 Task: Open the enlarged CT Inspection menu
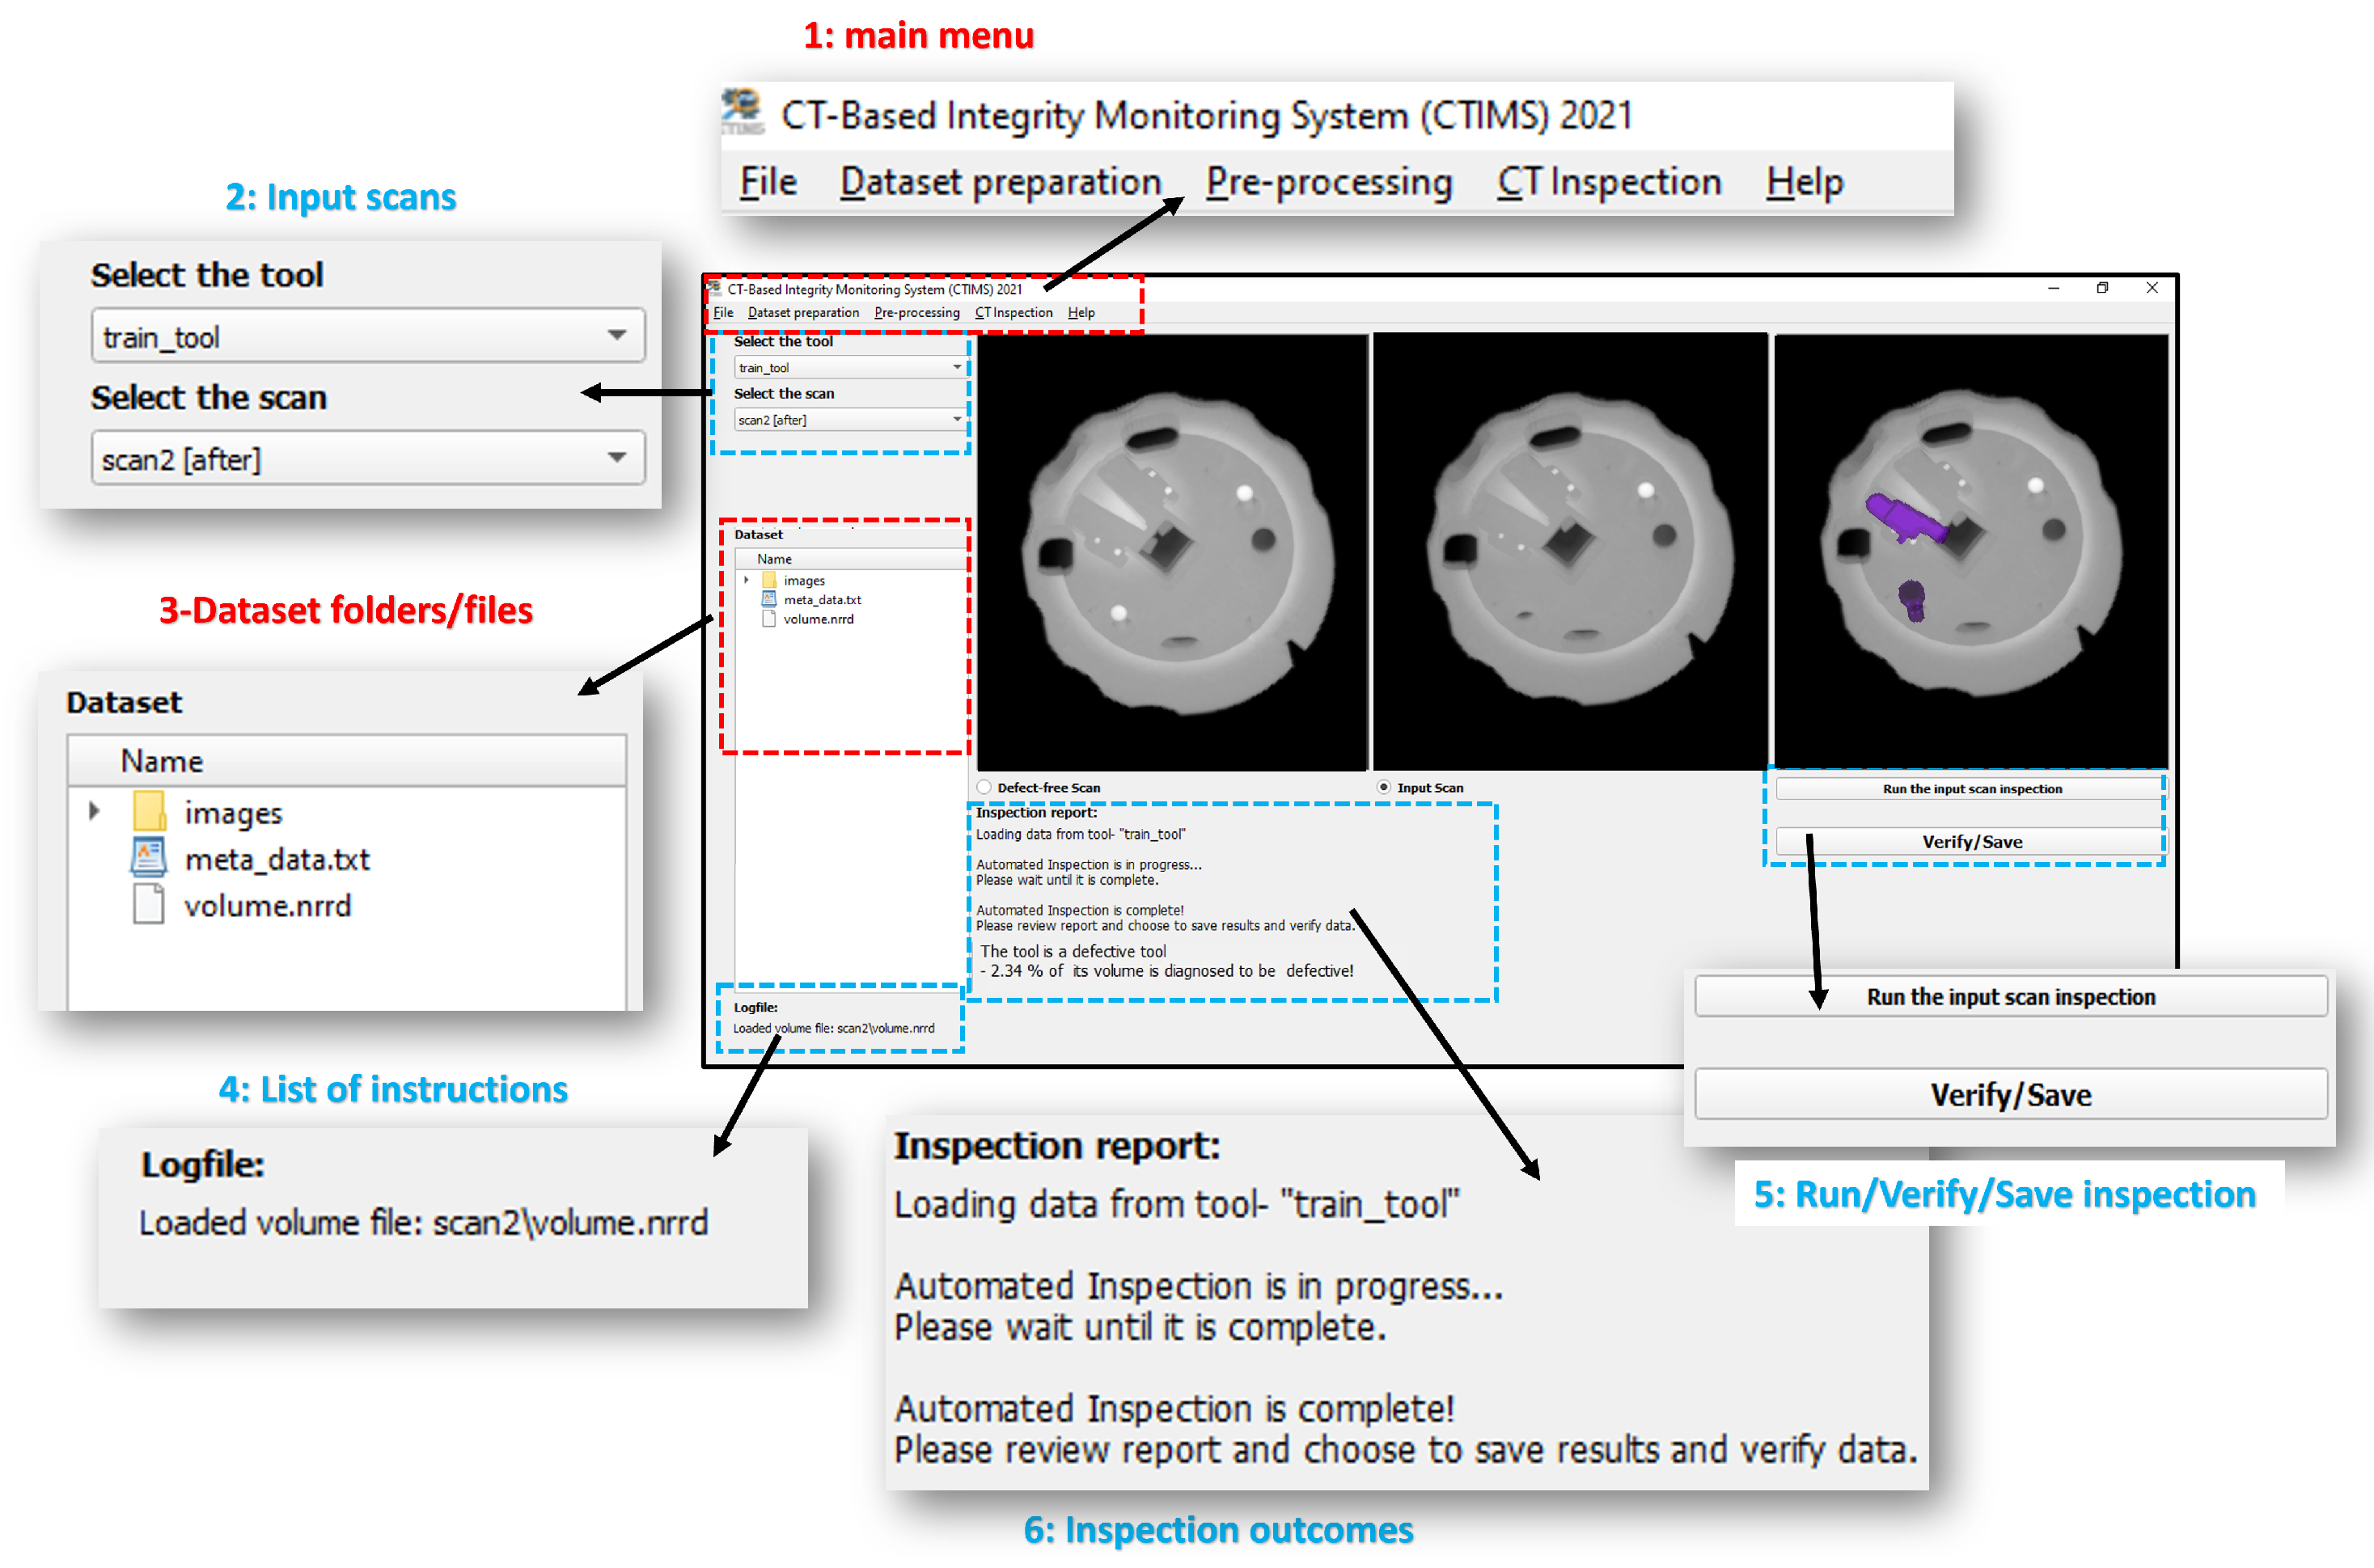click(1608, 182)
